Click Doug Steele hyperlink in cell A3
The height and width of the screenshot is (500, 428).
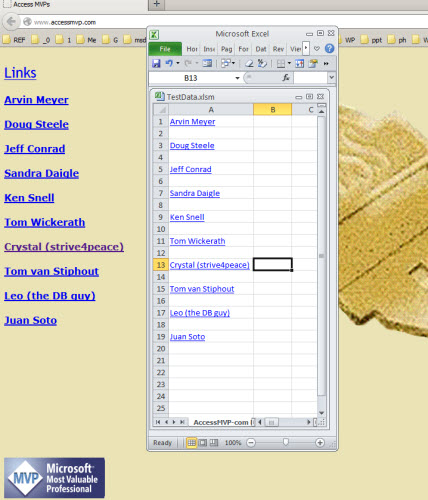tap(192, 146)
